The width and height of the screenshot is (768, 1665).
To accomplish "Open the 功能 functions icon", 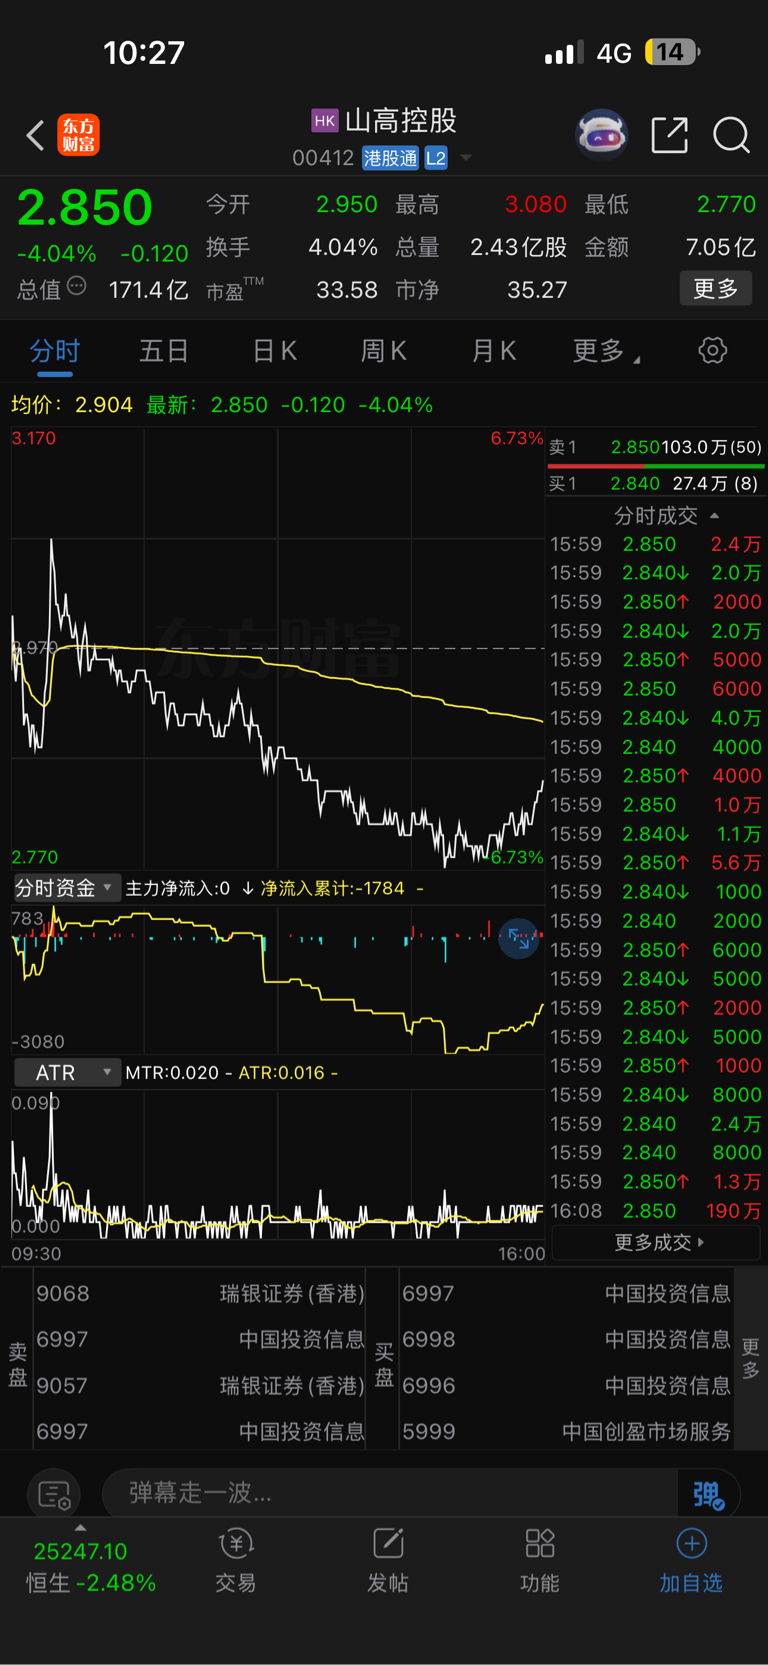I will coord(540,1560).
